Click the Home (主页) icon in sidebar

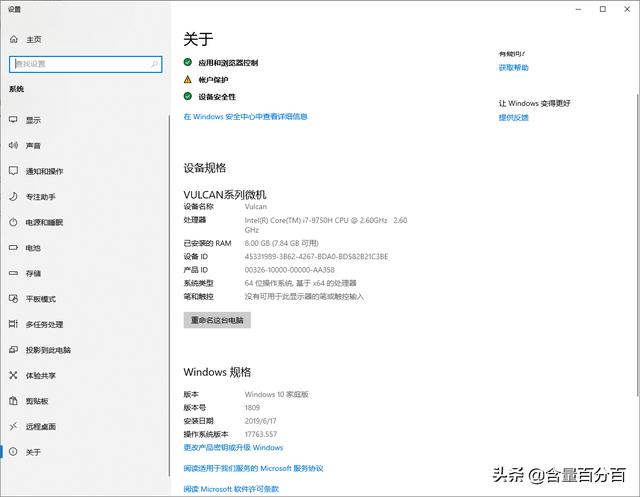[14, 39]
